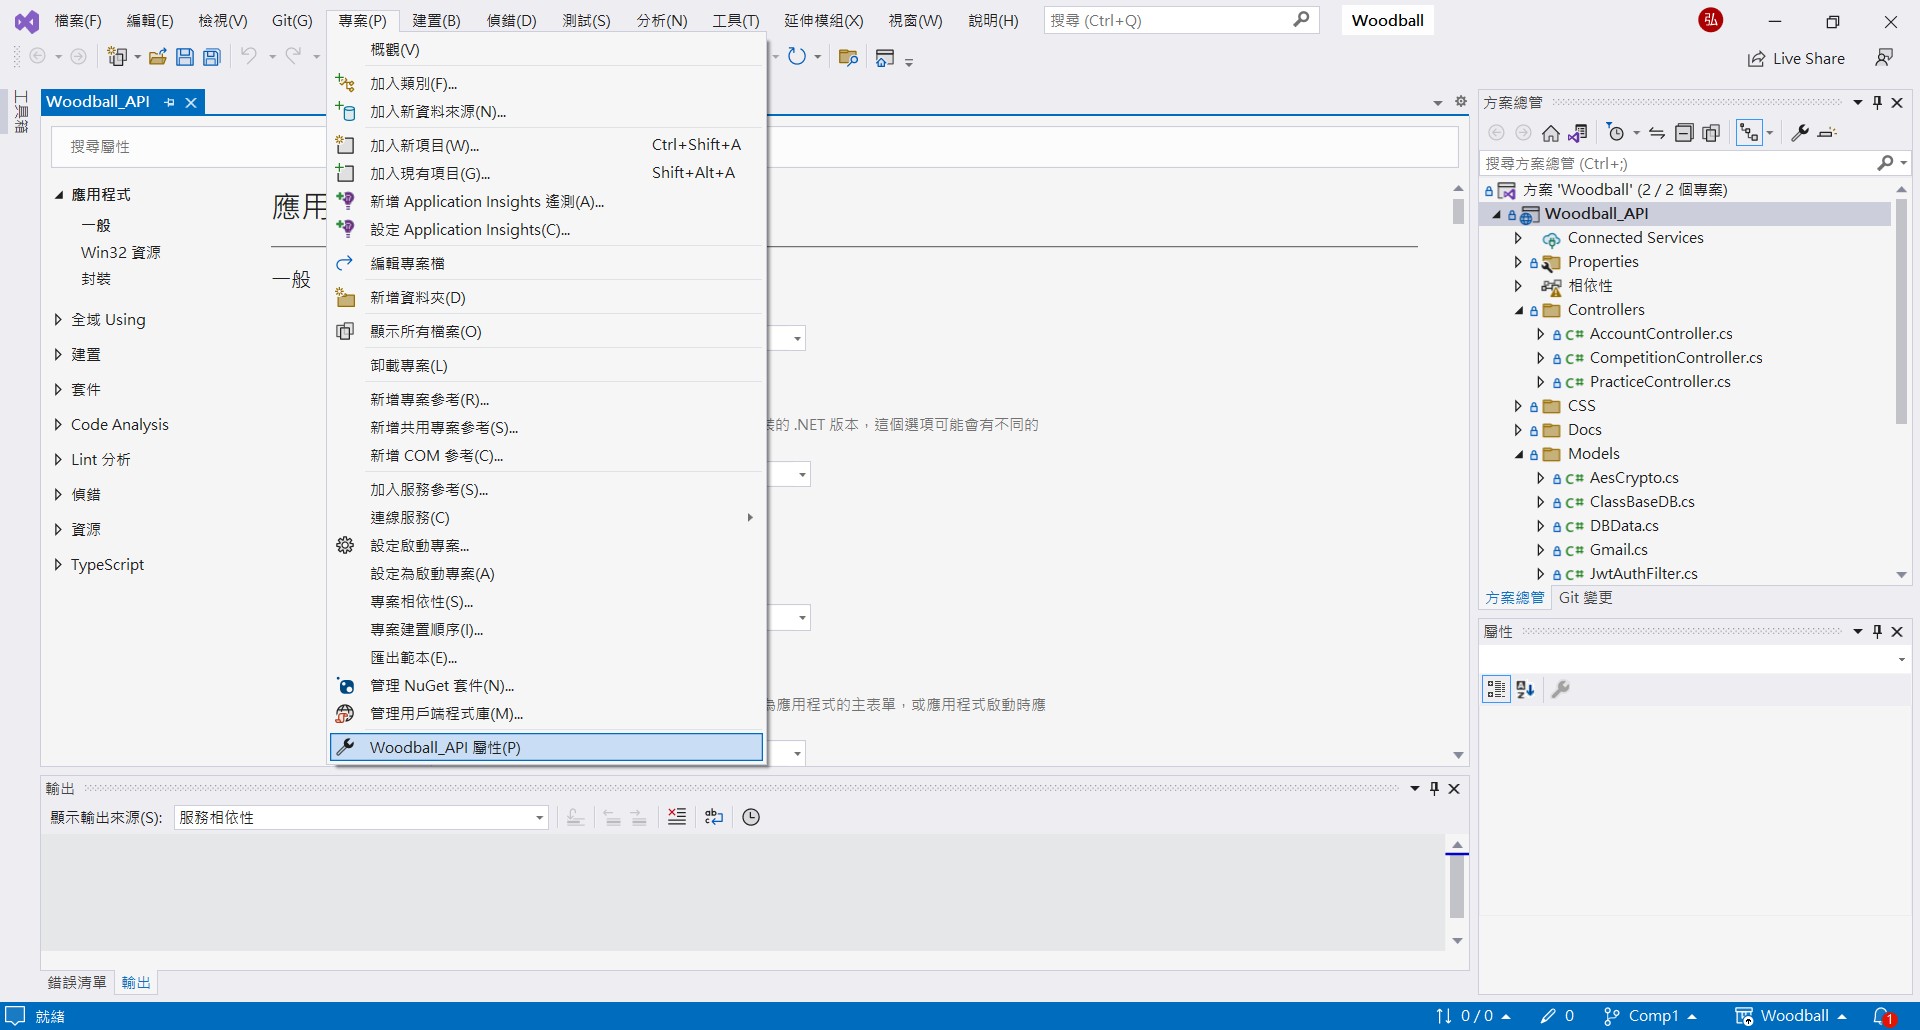Open Solution Explorer Properties wrench icon

click(1800, 133)
